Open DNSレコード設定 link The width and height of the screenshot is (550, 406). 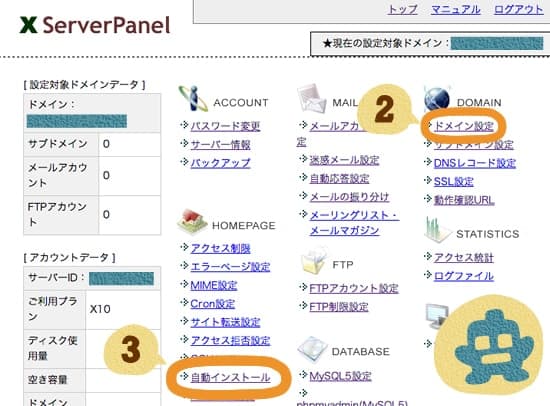(475, 163)
